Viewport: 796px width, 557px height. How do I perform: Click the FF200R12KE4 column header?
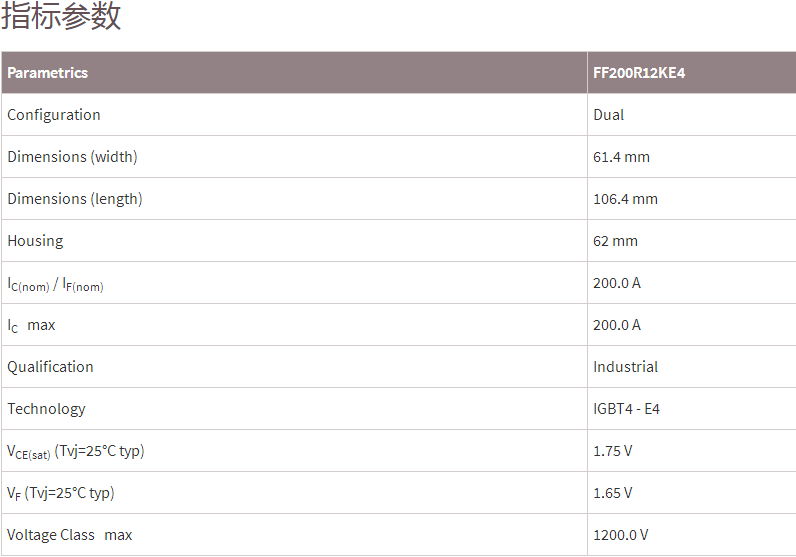pos(638,73)
